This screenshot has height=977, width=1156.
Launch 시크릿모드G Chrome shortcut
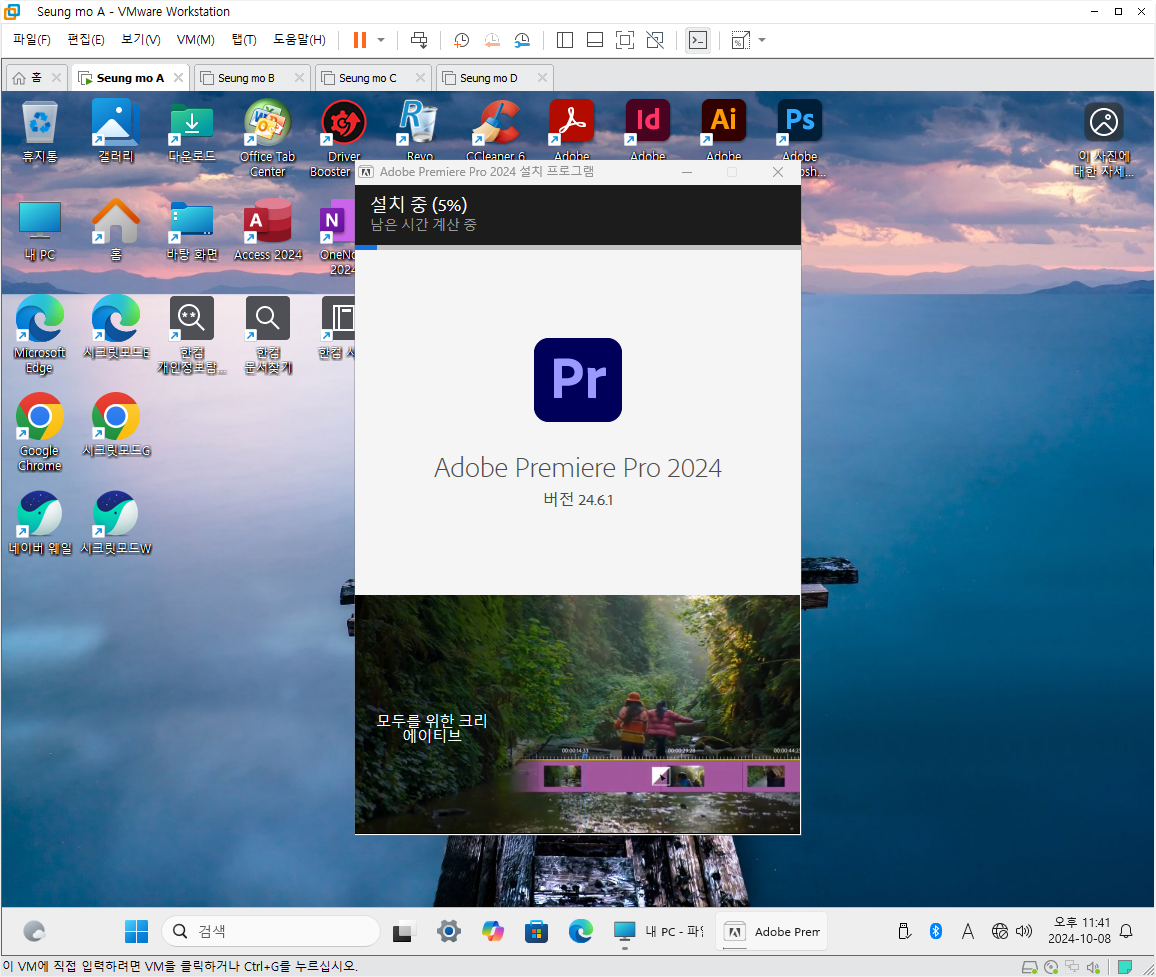pyautogui.click(x=116, y=425)
